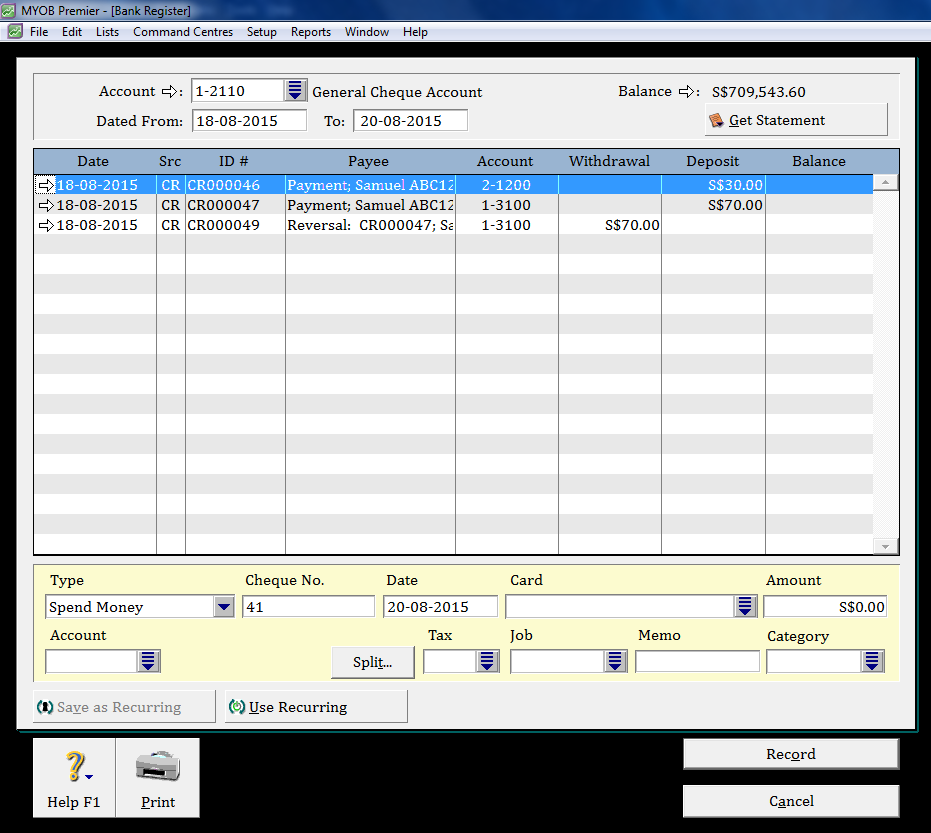Image resolution: width=931 pixels, height=833 pixels.
Task: Click the Print printer icon
Action: tap(157, 768)
